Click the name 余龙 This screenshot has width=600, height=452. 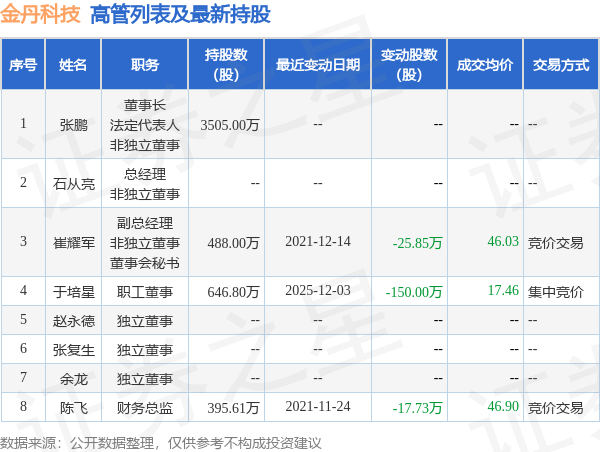point(73,379)
